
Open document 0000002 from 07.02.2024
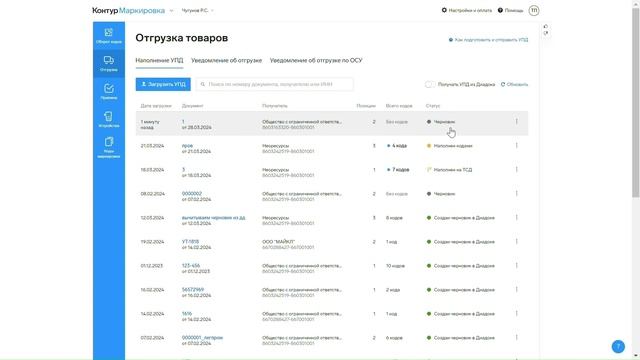coord(192,193)
